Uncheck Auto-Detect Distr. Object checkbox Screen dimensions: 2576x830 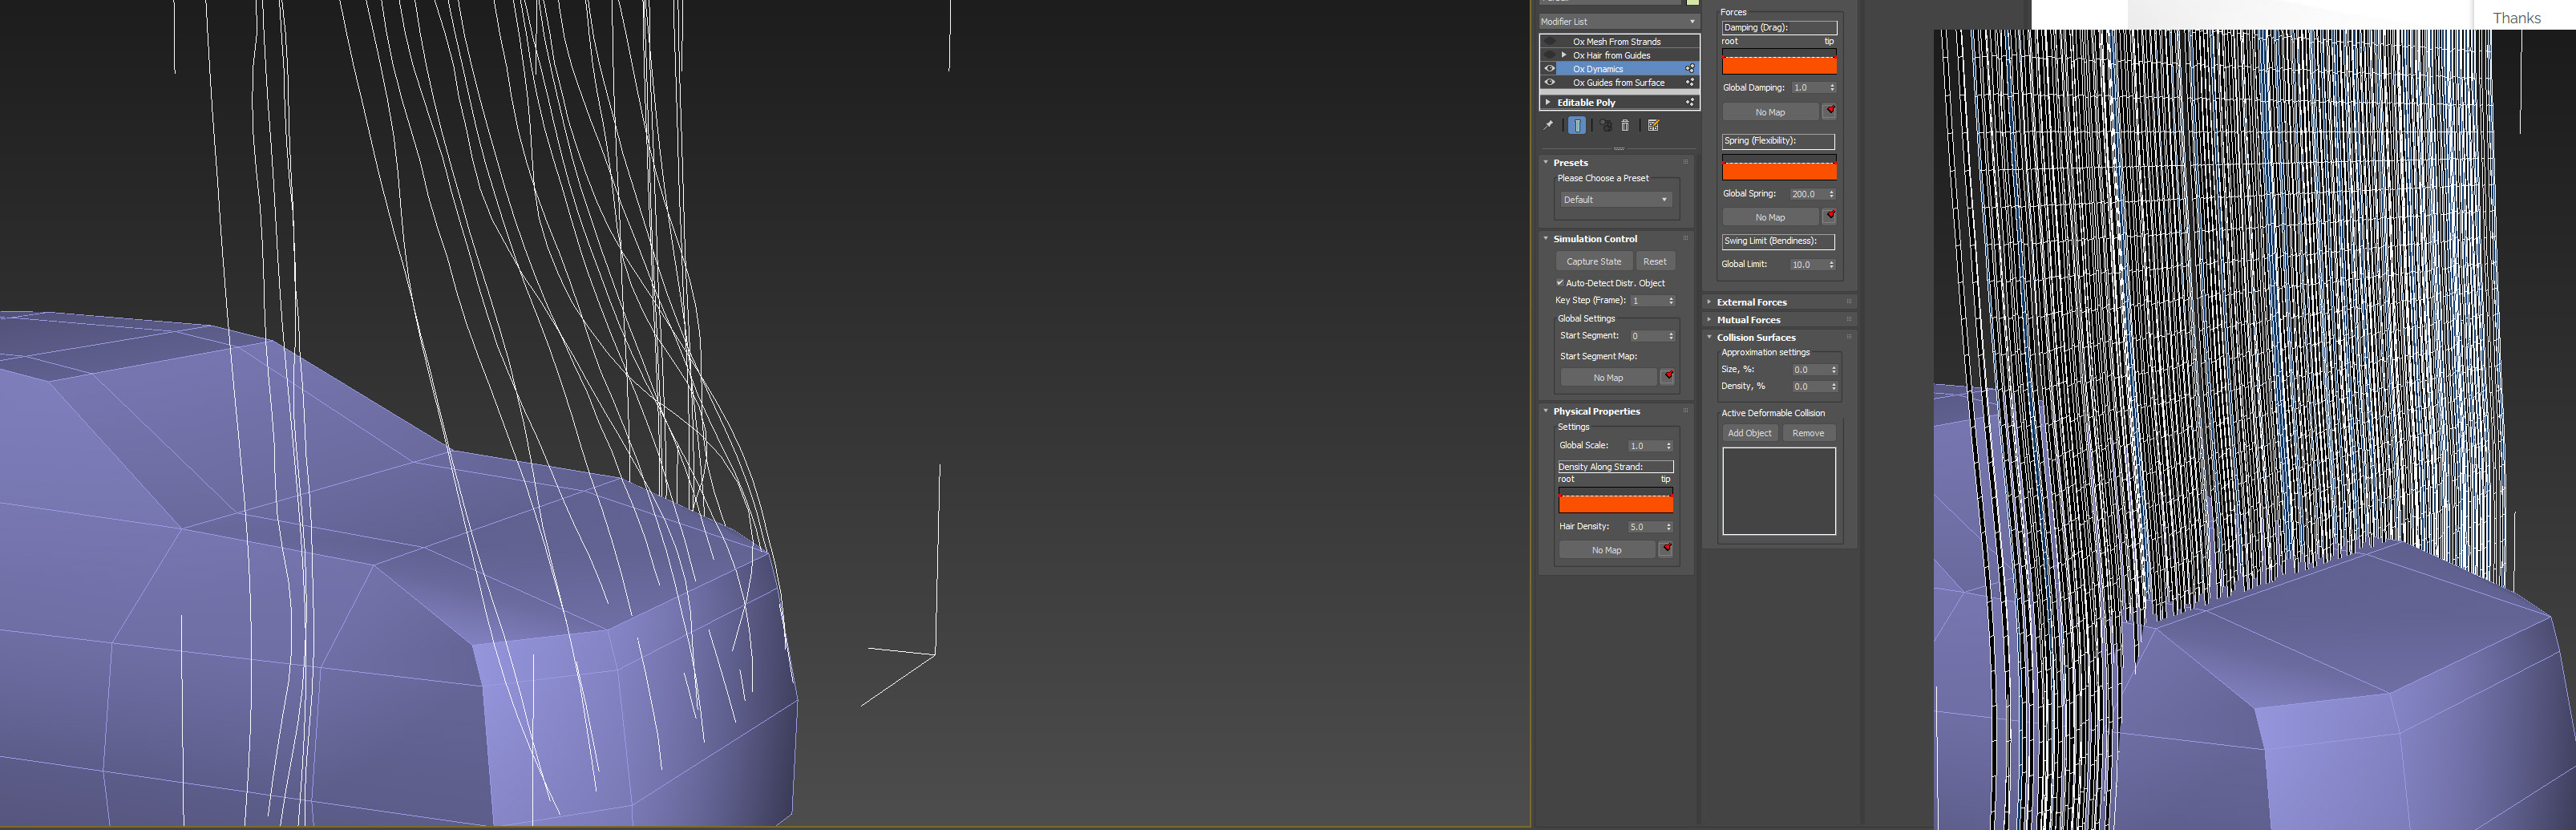point(1560,283)
